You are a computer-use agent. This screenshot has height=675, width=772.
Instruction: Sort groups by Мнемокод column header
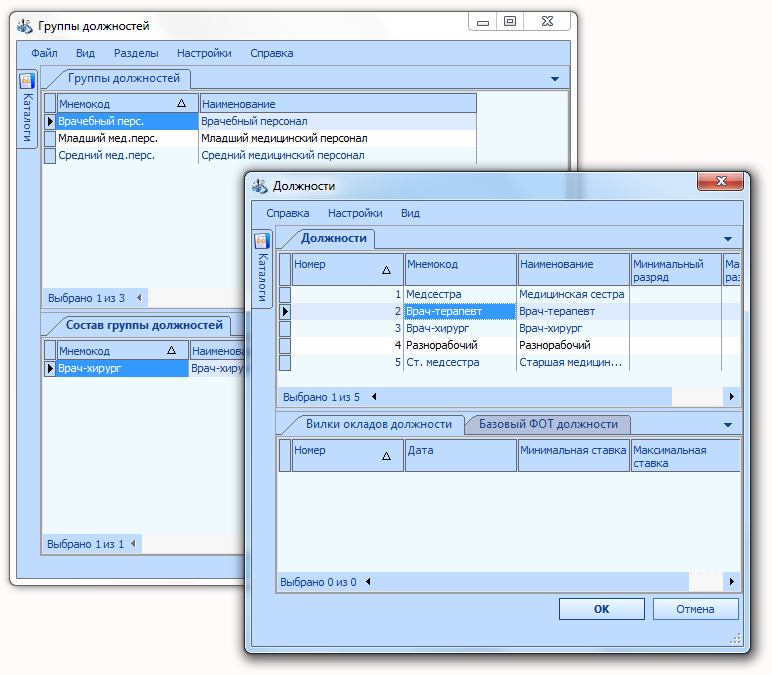[128, 103]
